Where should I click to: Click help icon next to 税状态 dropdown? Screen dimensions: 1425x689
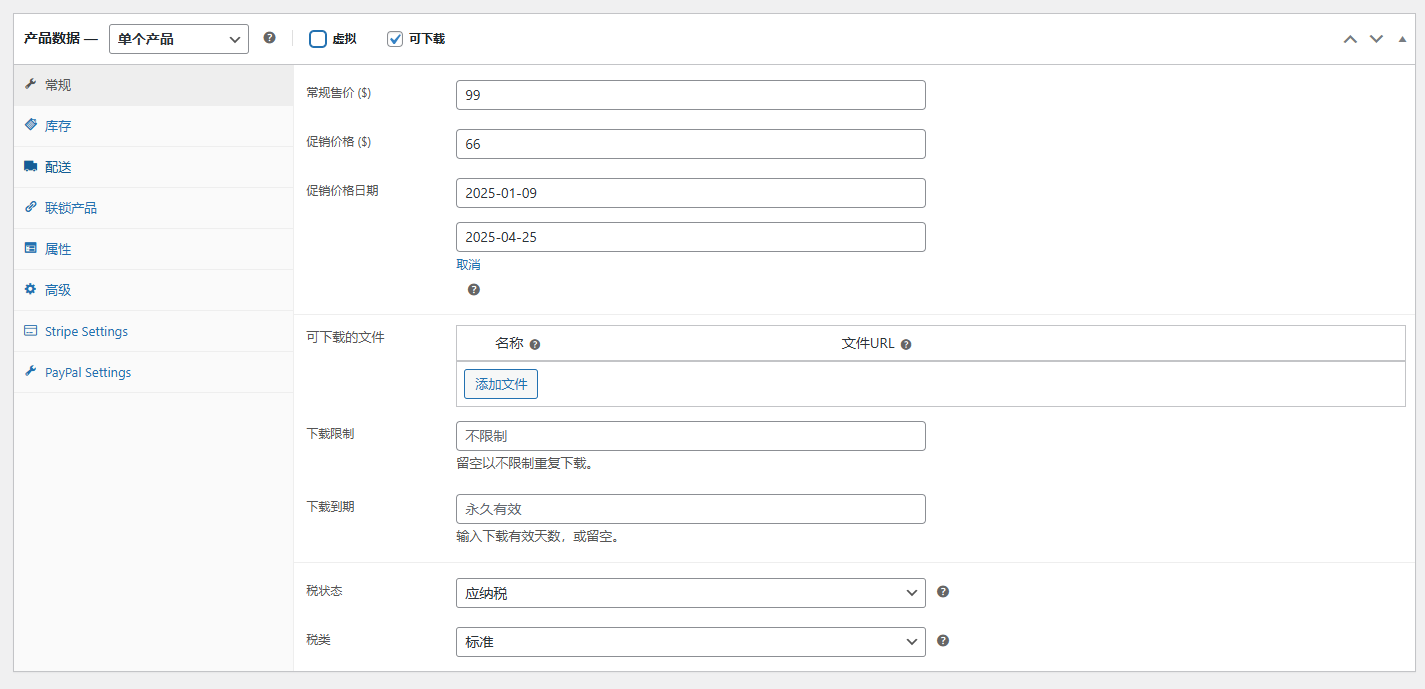click(943, 591)
